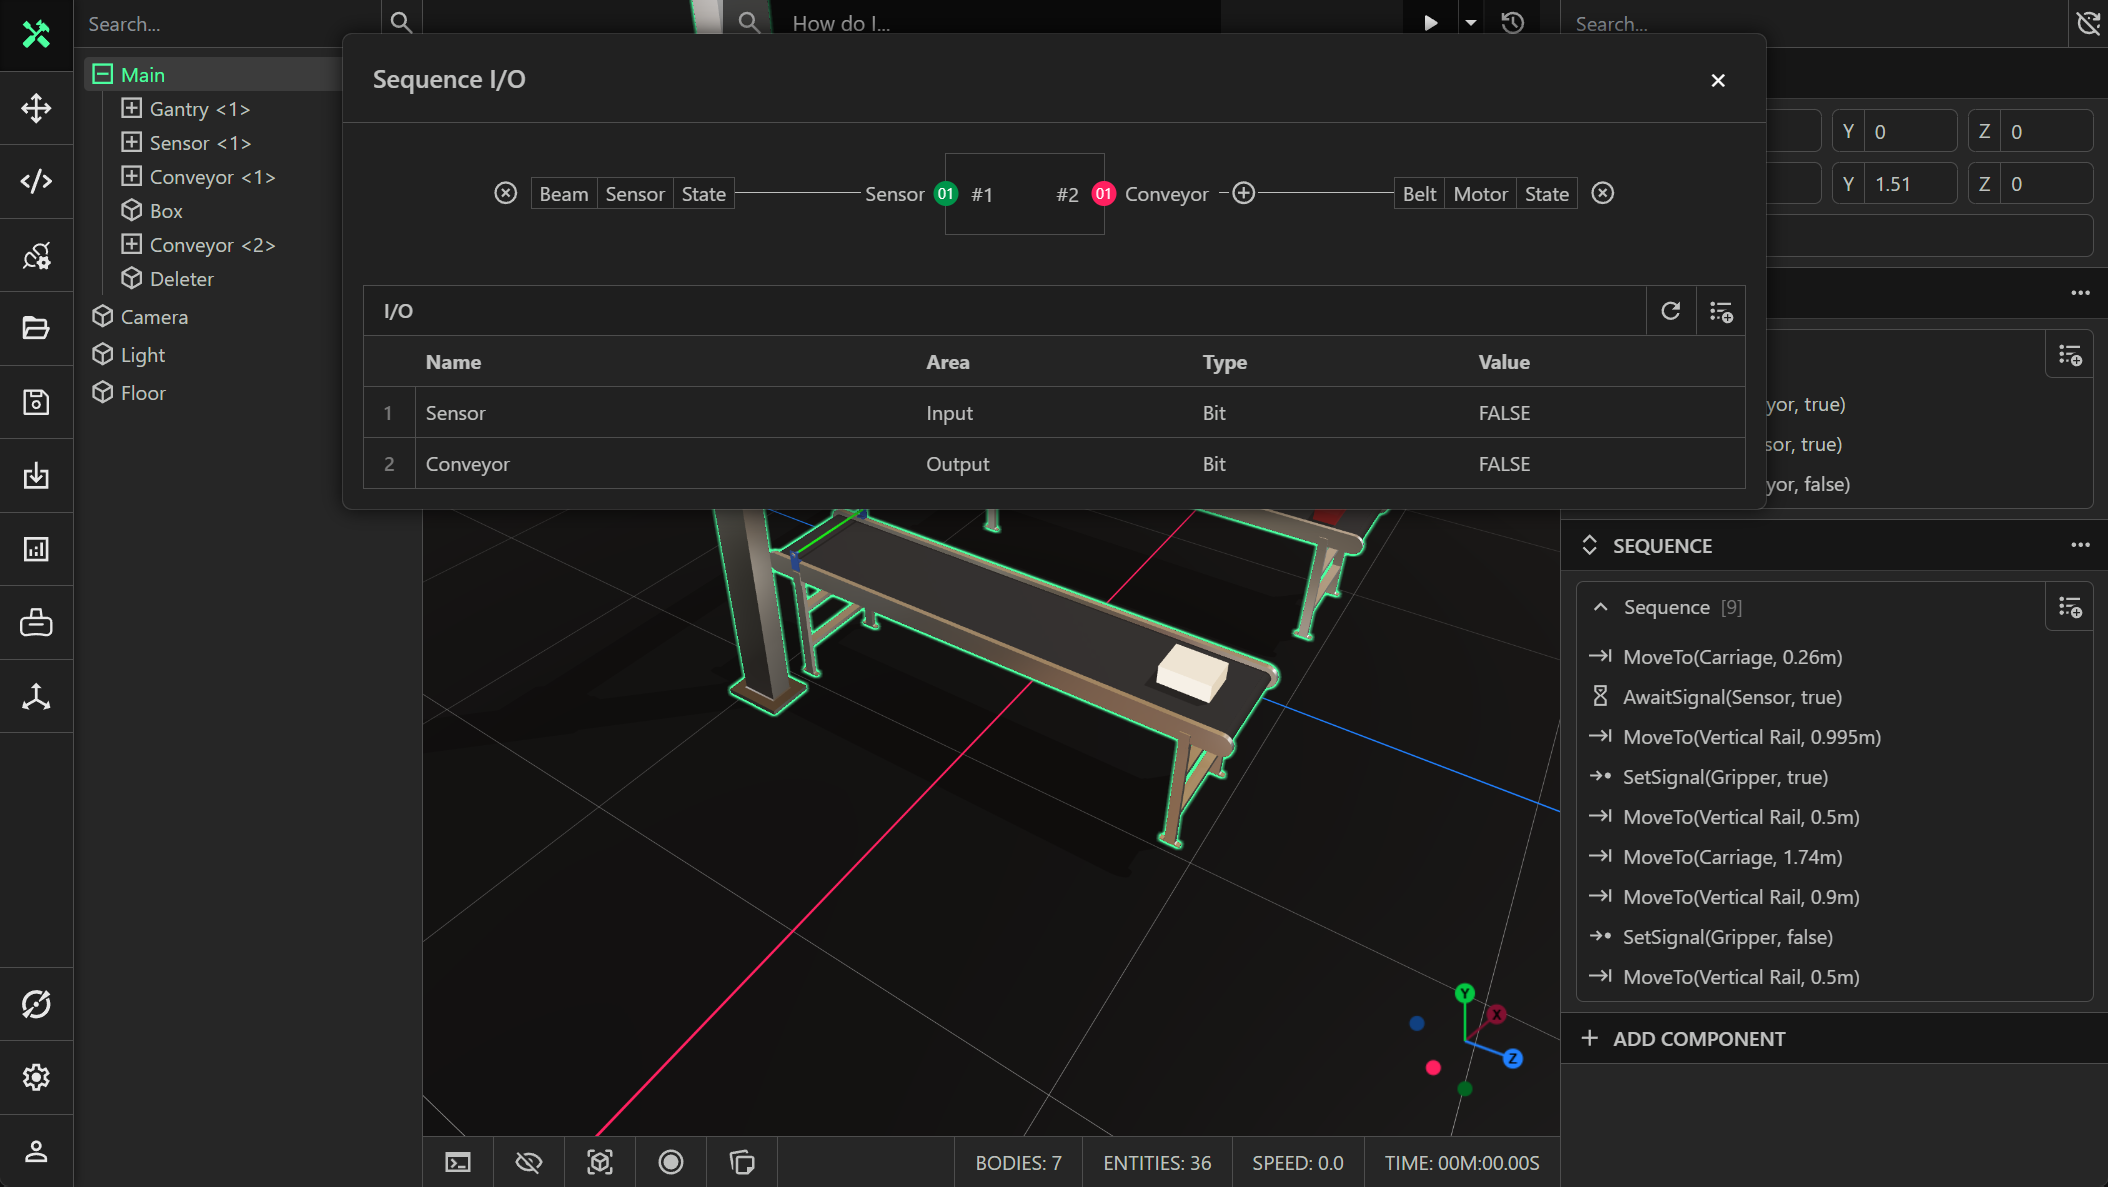This screenshot has height=1187, width=2108.
Task: Open the play button dropdown arrow
Action: (1470, 22)
